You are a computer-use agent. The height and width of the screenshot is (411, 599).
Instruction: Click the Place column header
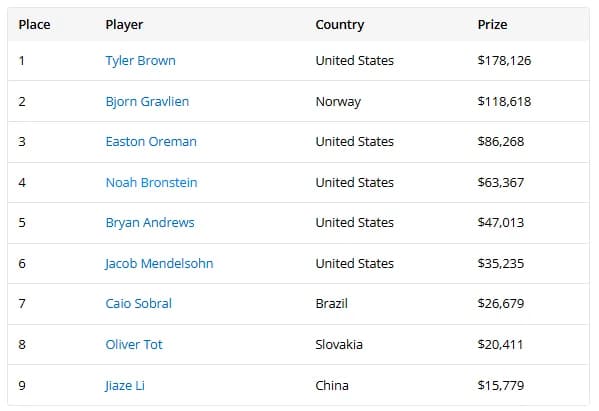[34, 25]
